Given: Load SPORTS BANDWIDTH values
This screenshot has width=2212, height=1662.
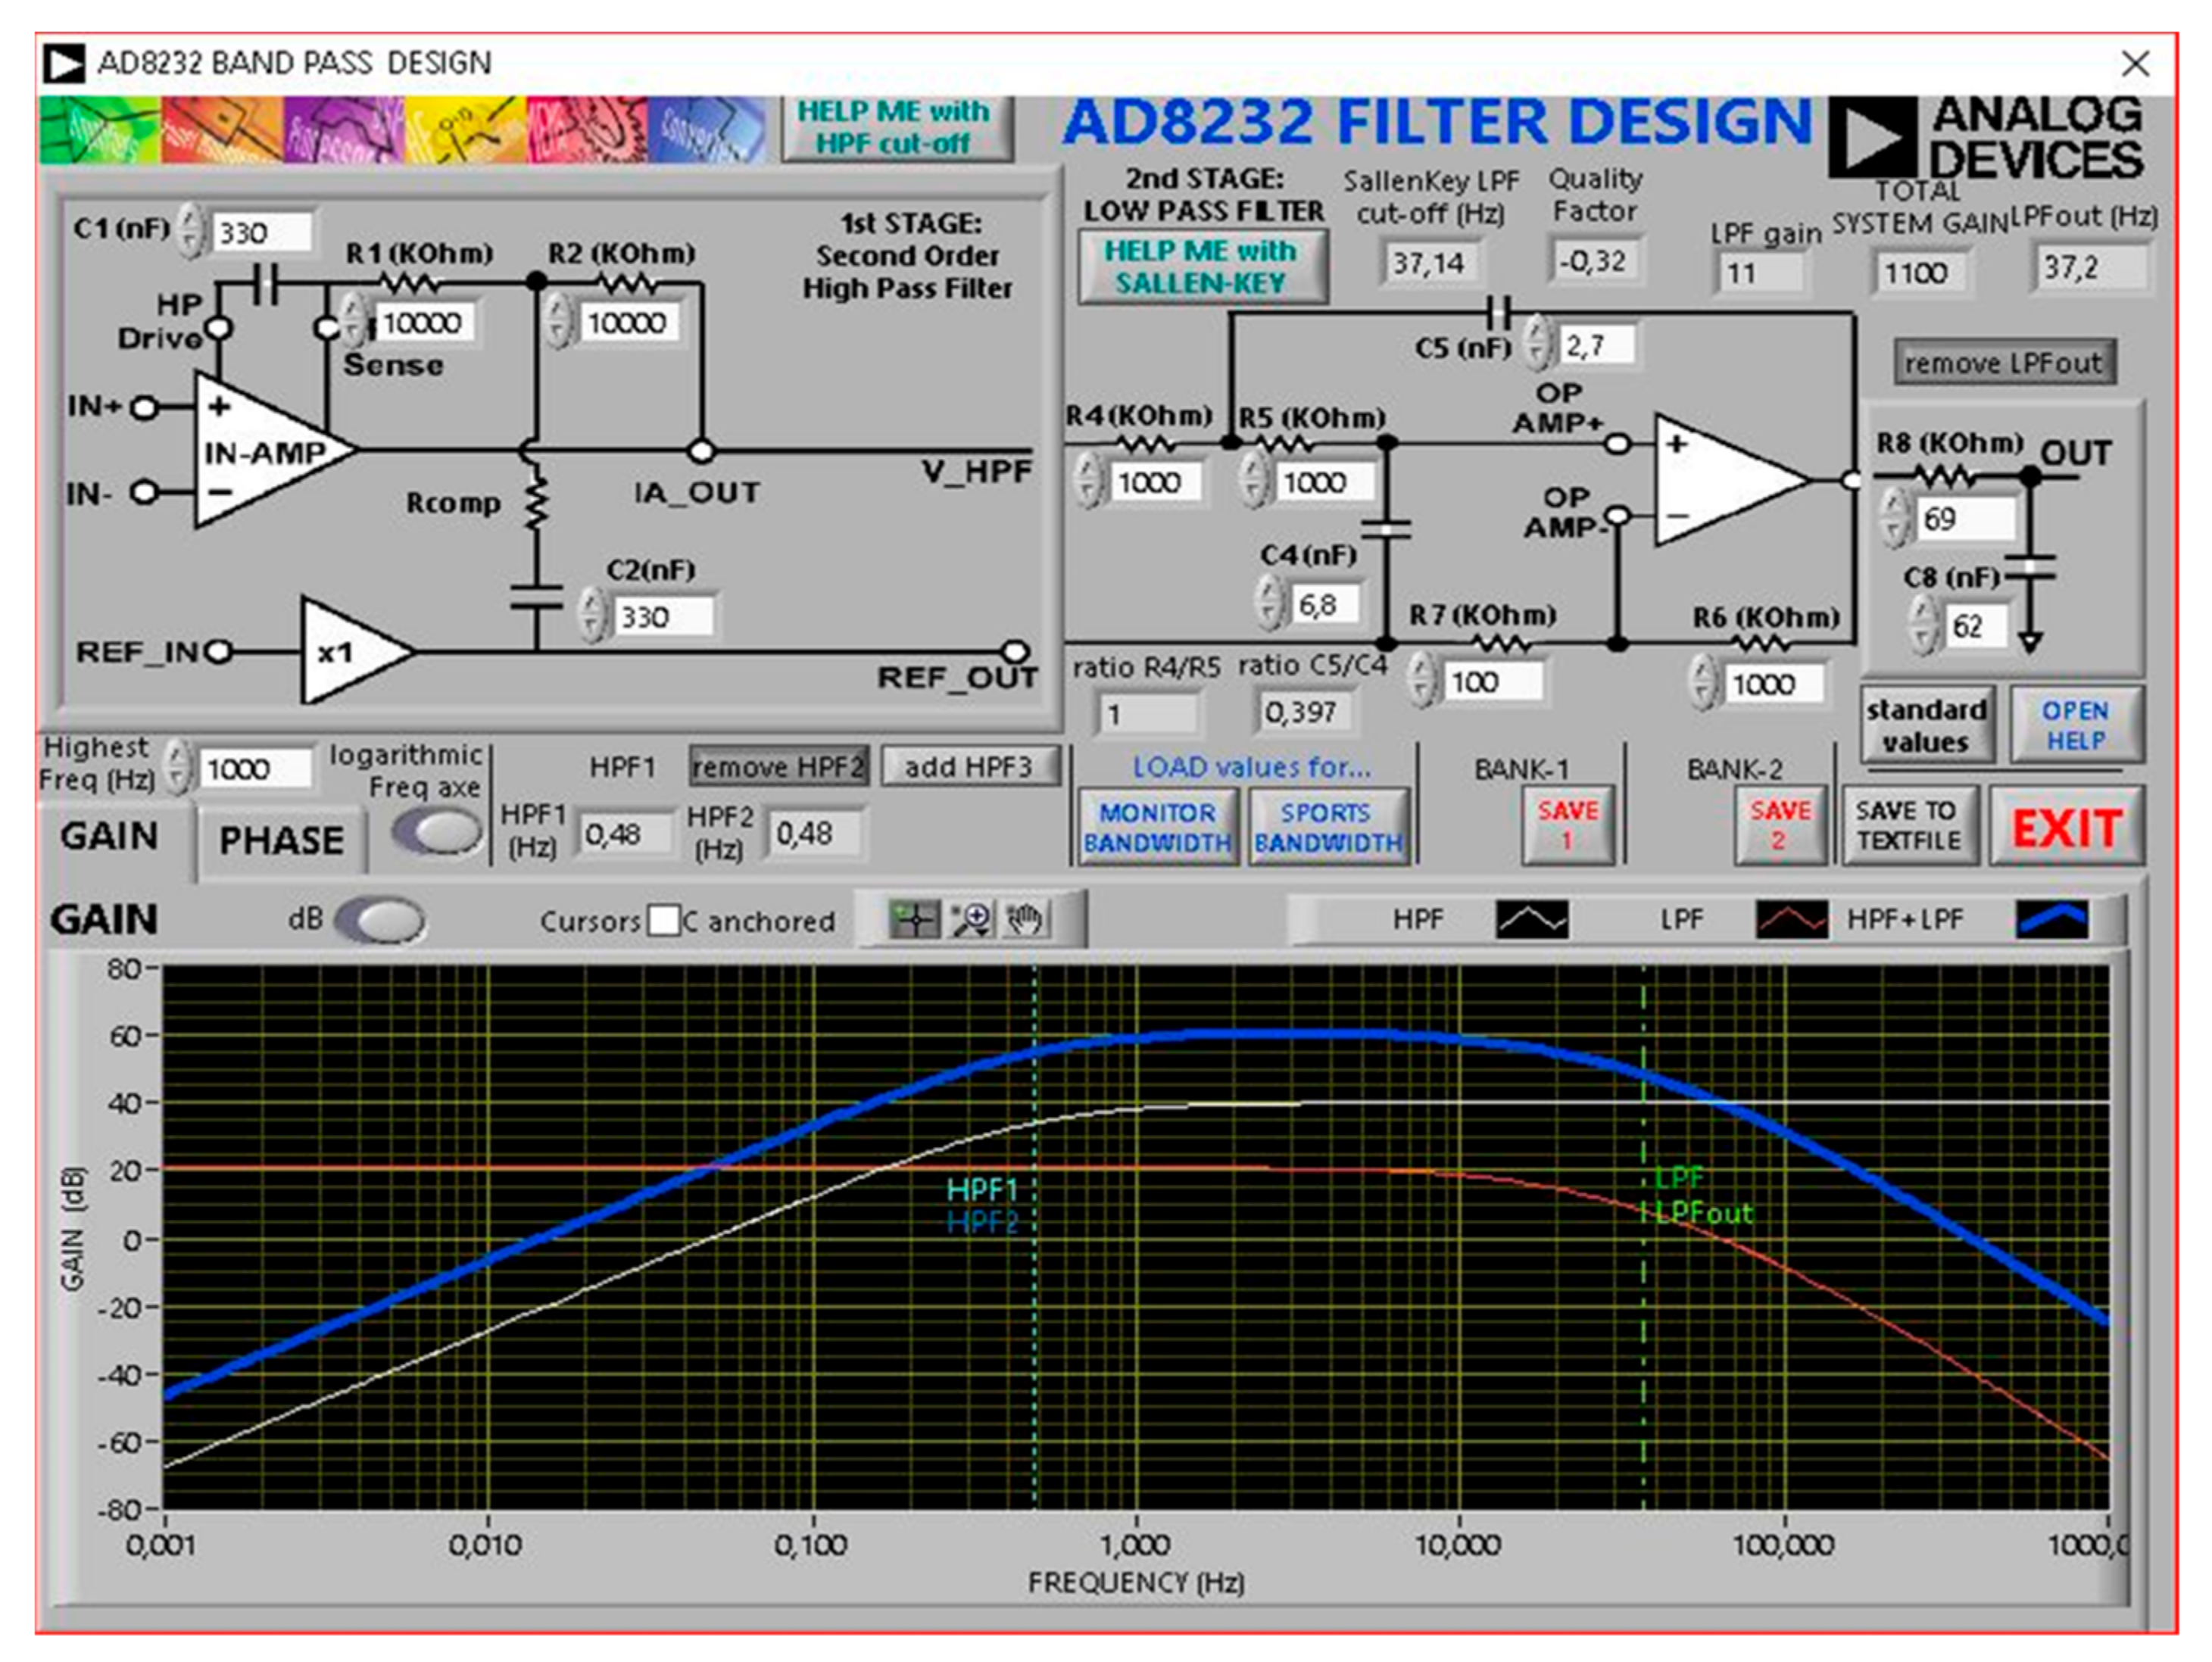Looking at the screenshot, I should (1329, 827).
